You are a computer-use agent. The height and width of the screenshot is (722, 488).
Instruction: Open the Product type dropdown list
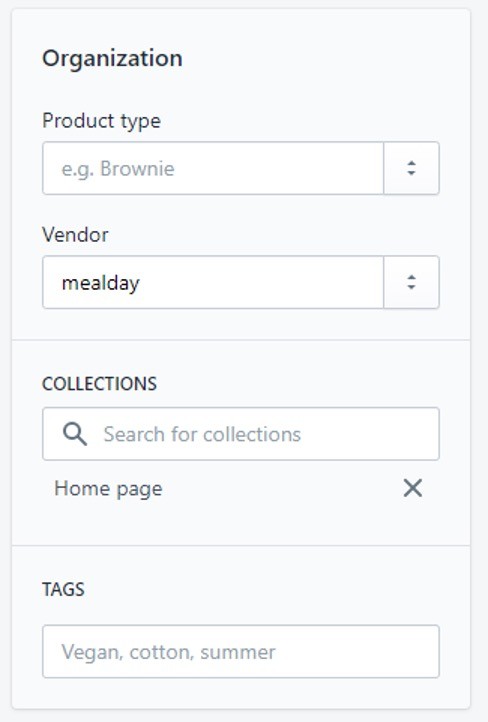(x=411, y=168)
